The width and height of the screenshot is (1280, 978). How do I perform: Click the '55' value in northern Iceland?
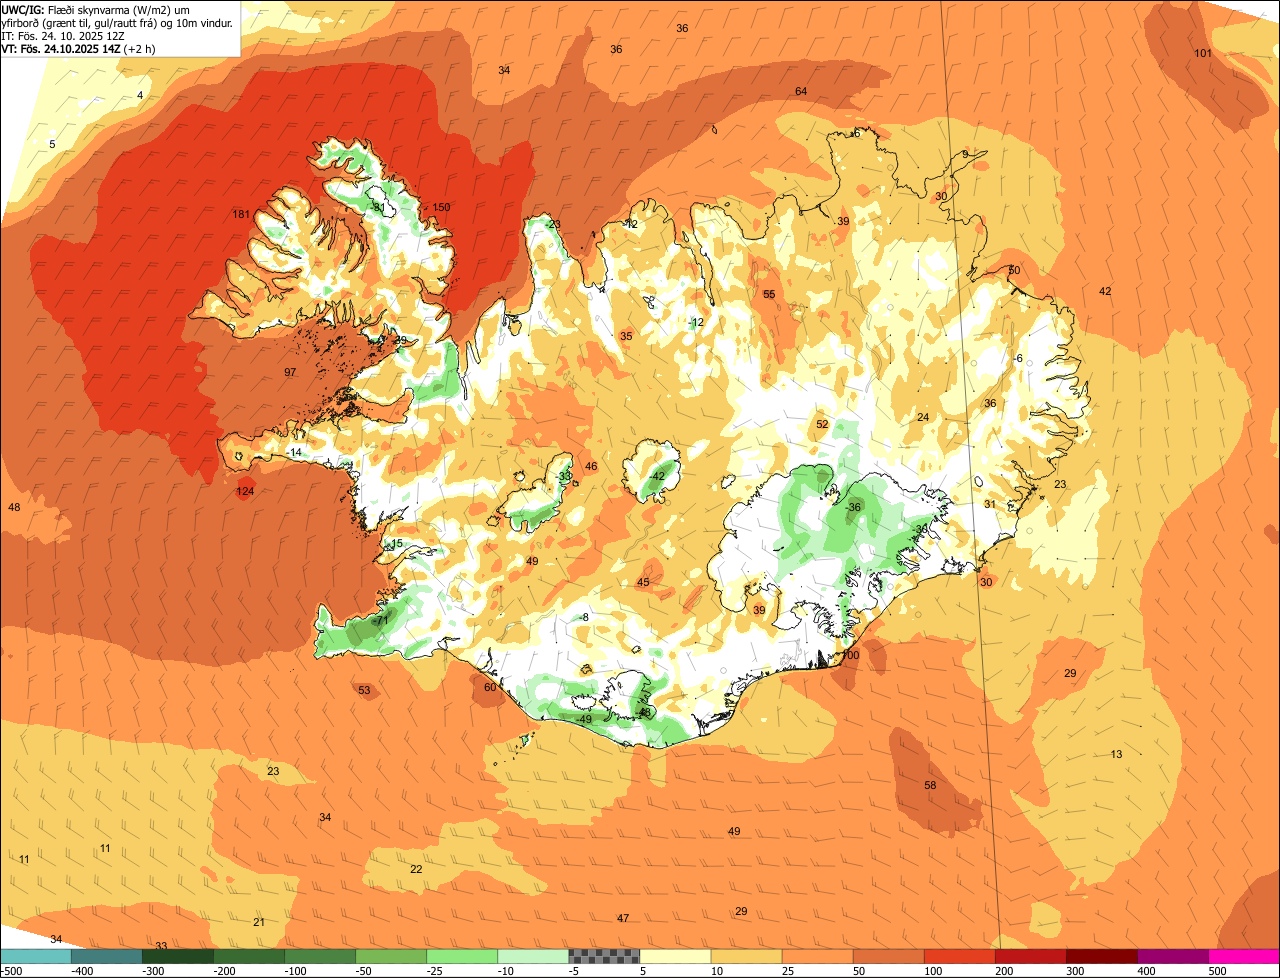pos(769,295)
